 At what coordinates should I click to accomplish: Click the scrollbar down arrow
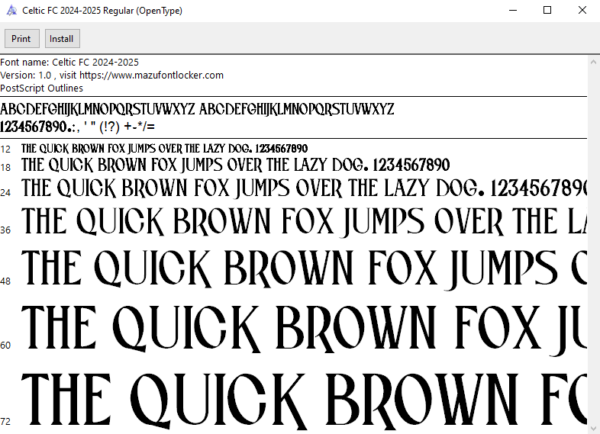[593, 428]
